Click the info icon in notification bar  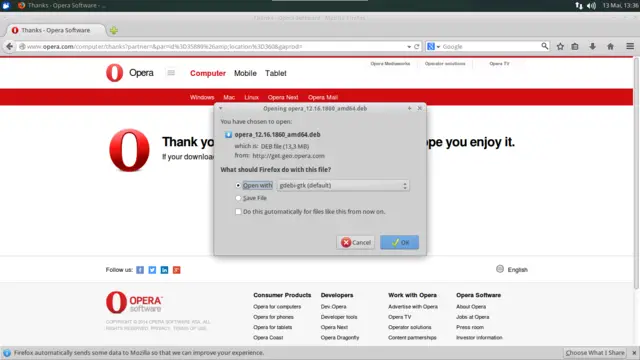7,353
